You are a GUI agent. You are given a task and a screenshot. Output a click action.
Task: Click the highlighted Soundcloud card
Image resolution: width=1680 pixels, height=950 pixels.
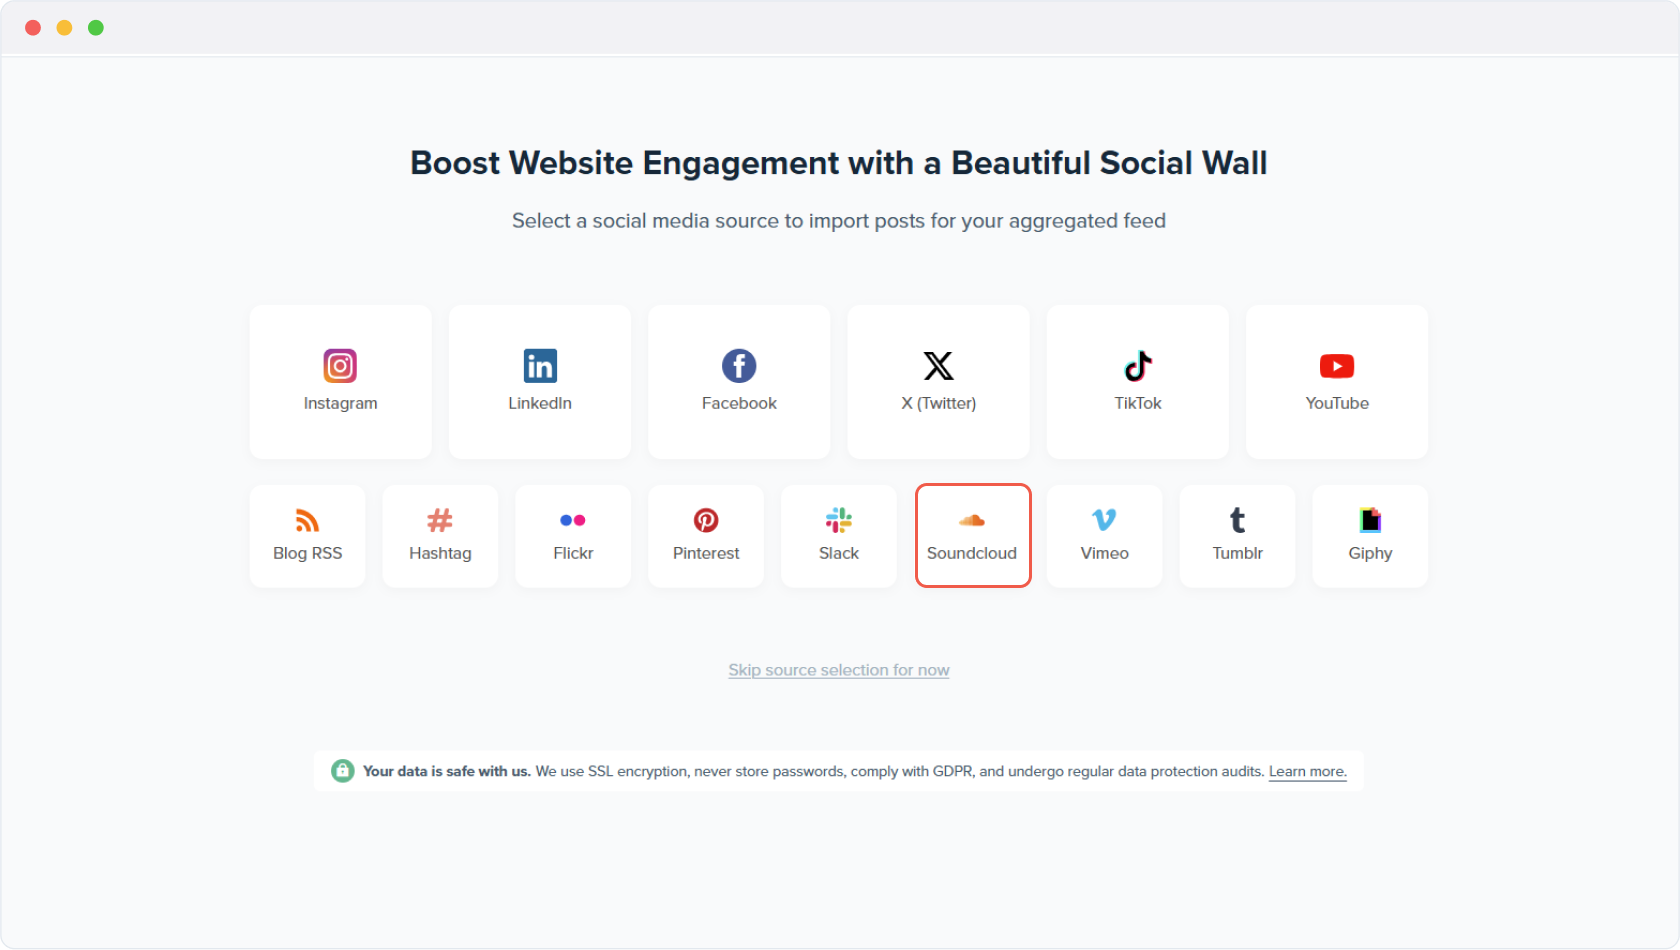tap(972, 536)
